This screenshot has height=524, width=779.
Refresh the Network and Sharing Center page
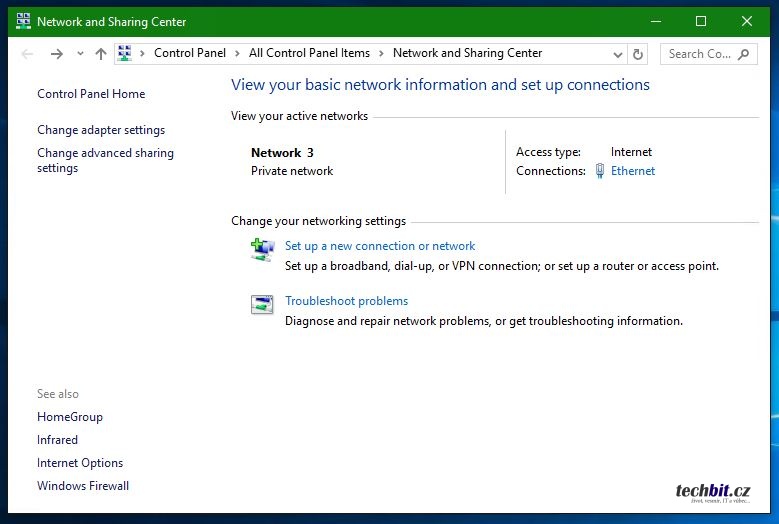[x=639, y=54]
